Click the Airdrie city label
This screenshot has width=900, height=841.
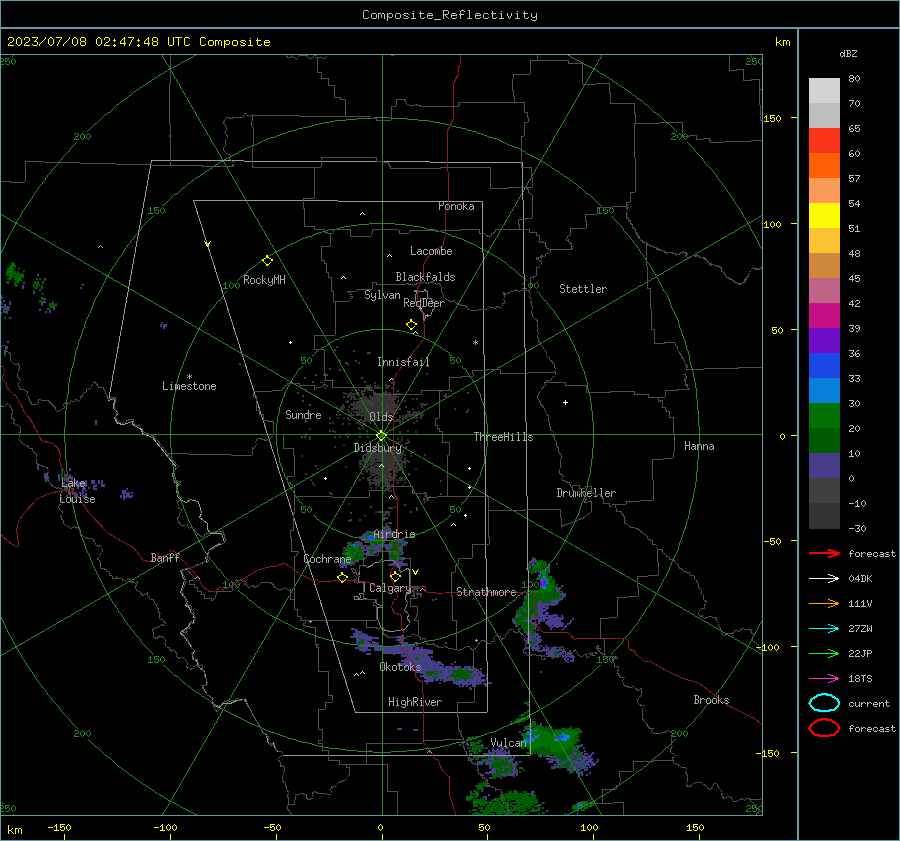click(394, 534)
